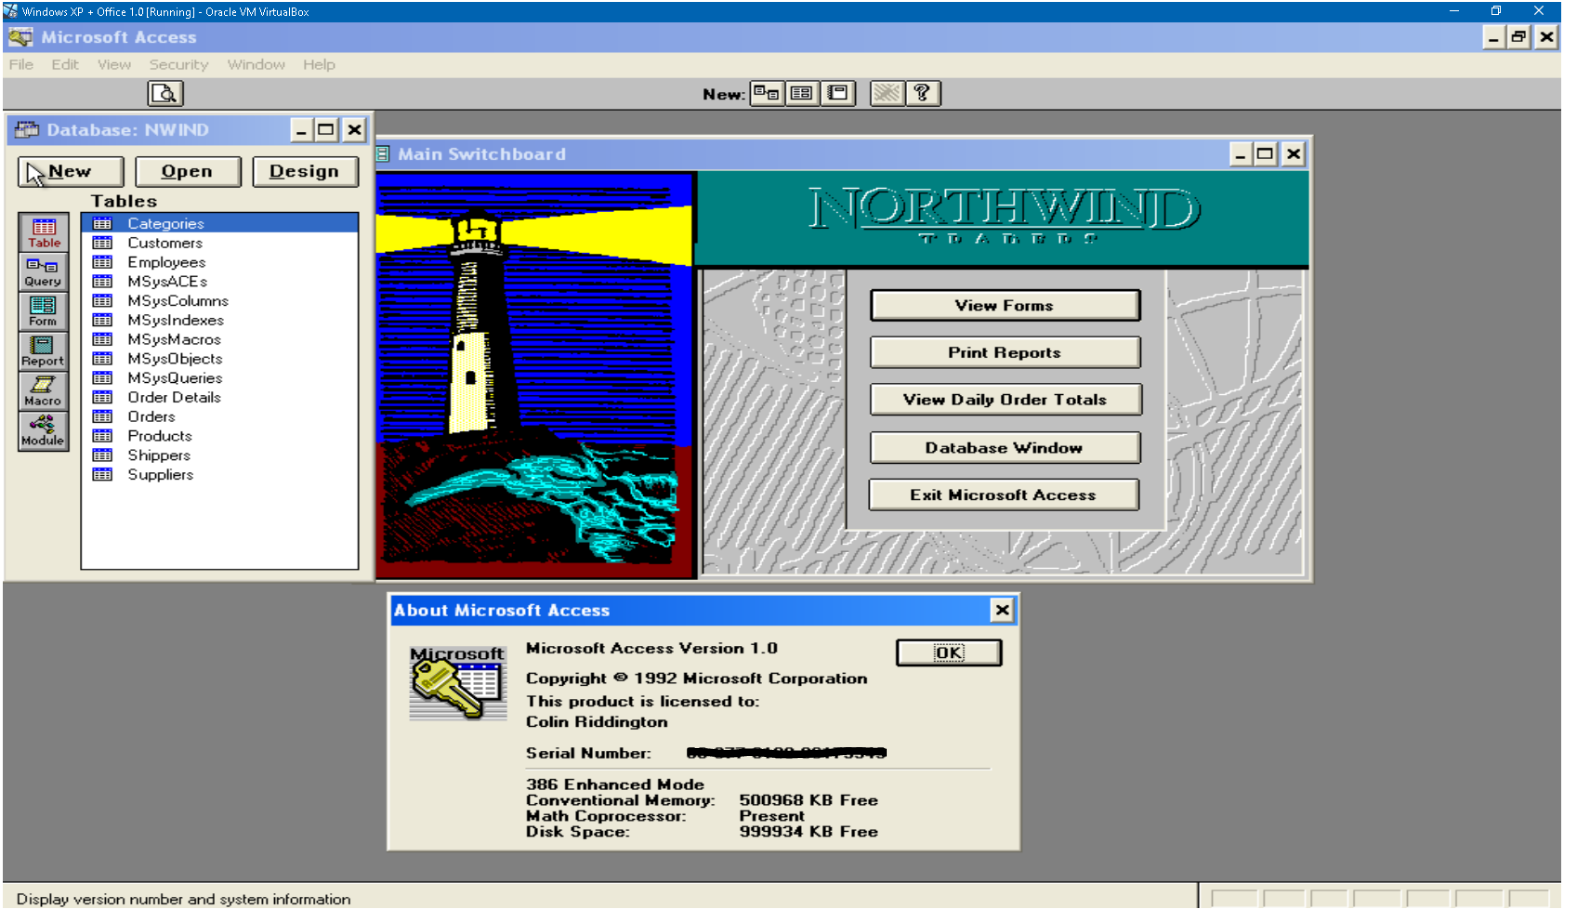Select the Form object icon in sidebar
1571x917 pixels.
(x=43, y=311)
